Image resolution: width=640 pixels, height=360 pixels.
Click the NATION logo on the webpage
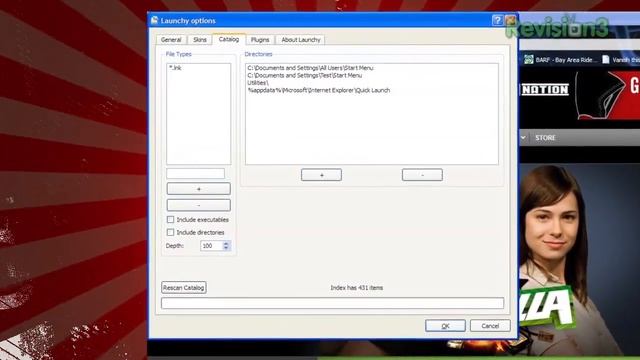(x=545, y=89)
